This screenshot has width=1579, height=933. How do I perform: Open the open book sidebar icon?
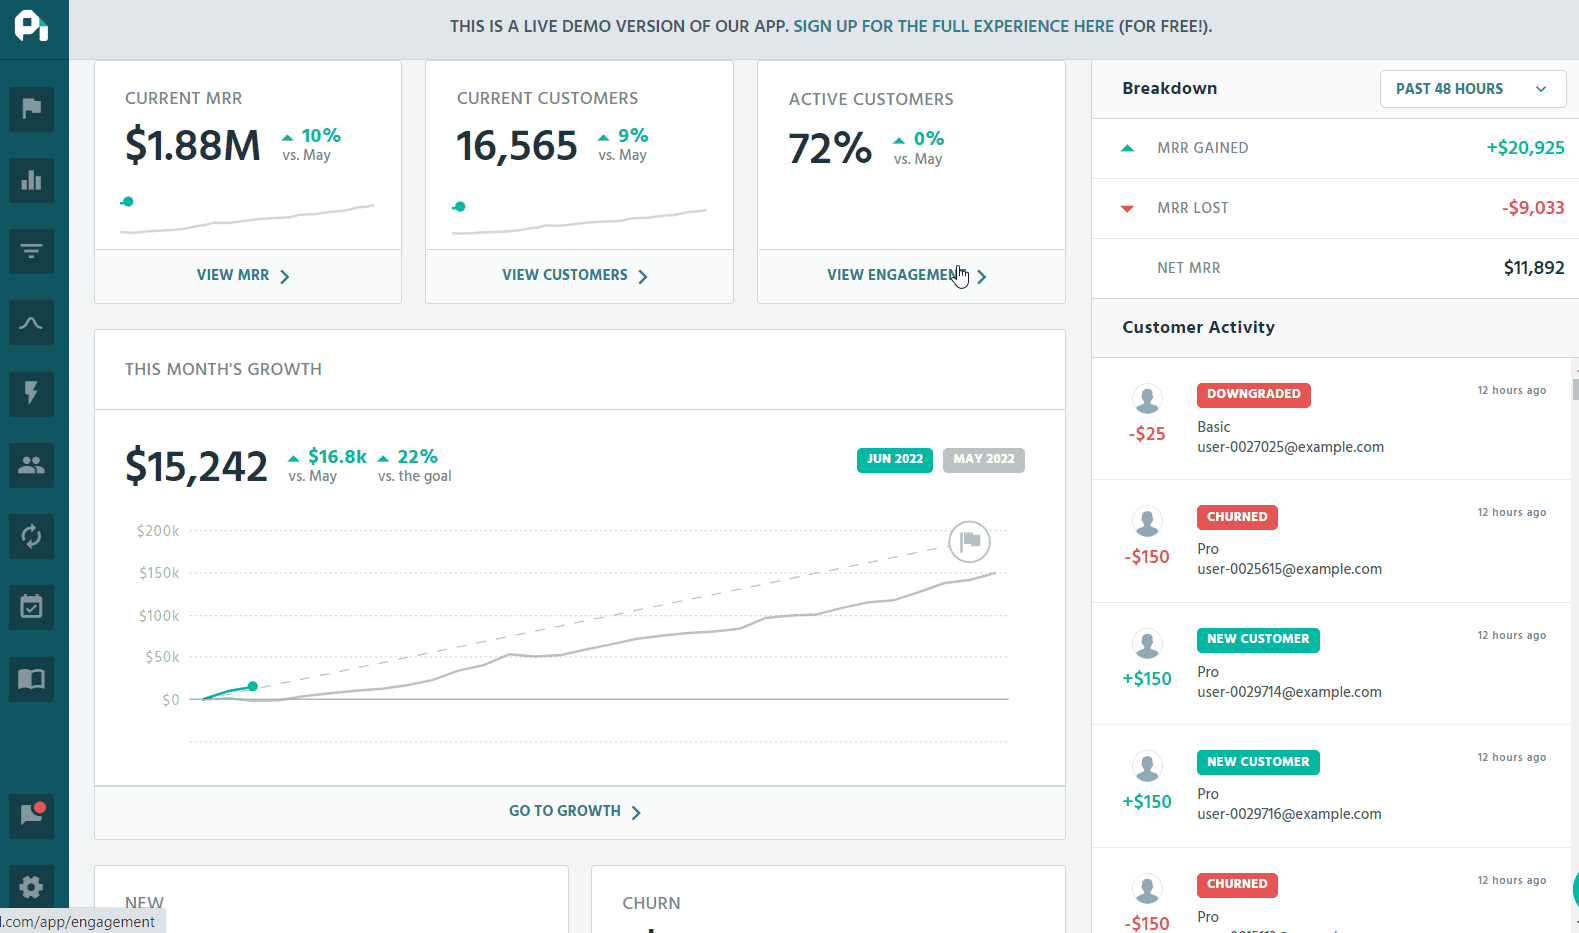(31, 679)
